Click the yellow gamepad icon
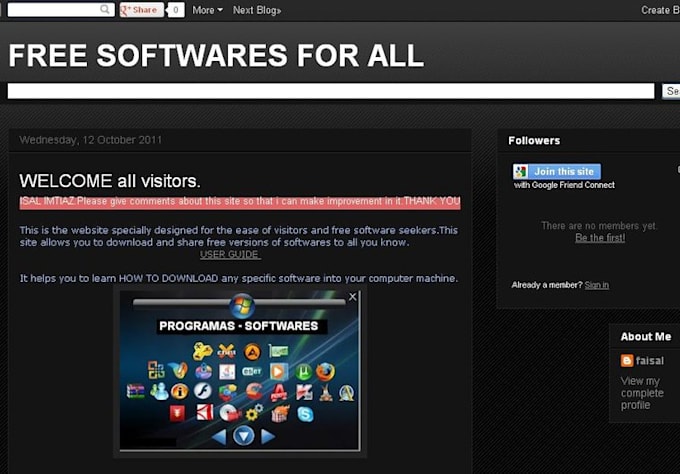680x474 pixels. click(202, 351)
